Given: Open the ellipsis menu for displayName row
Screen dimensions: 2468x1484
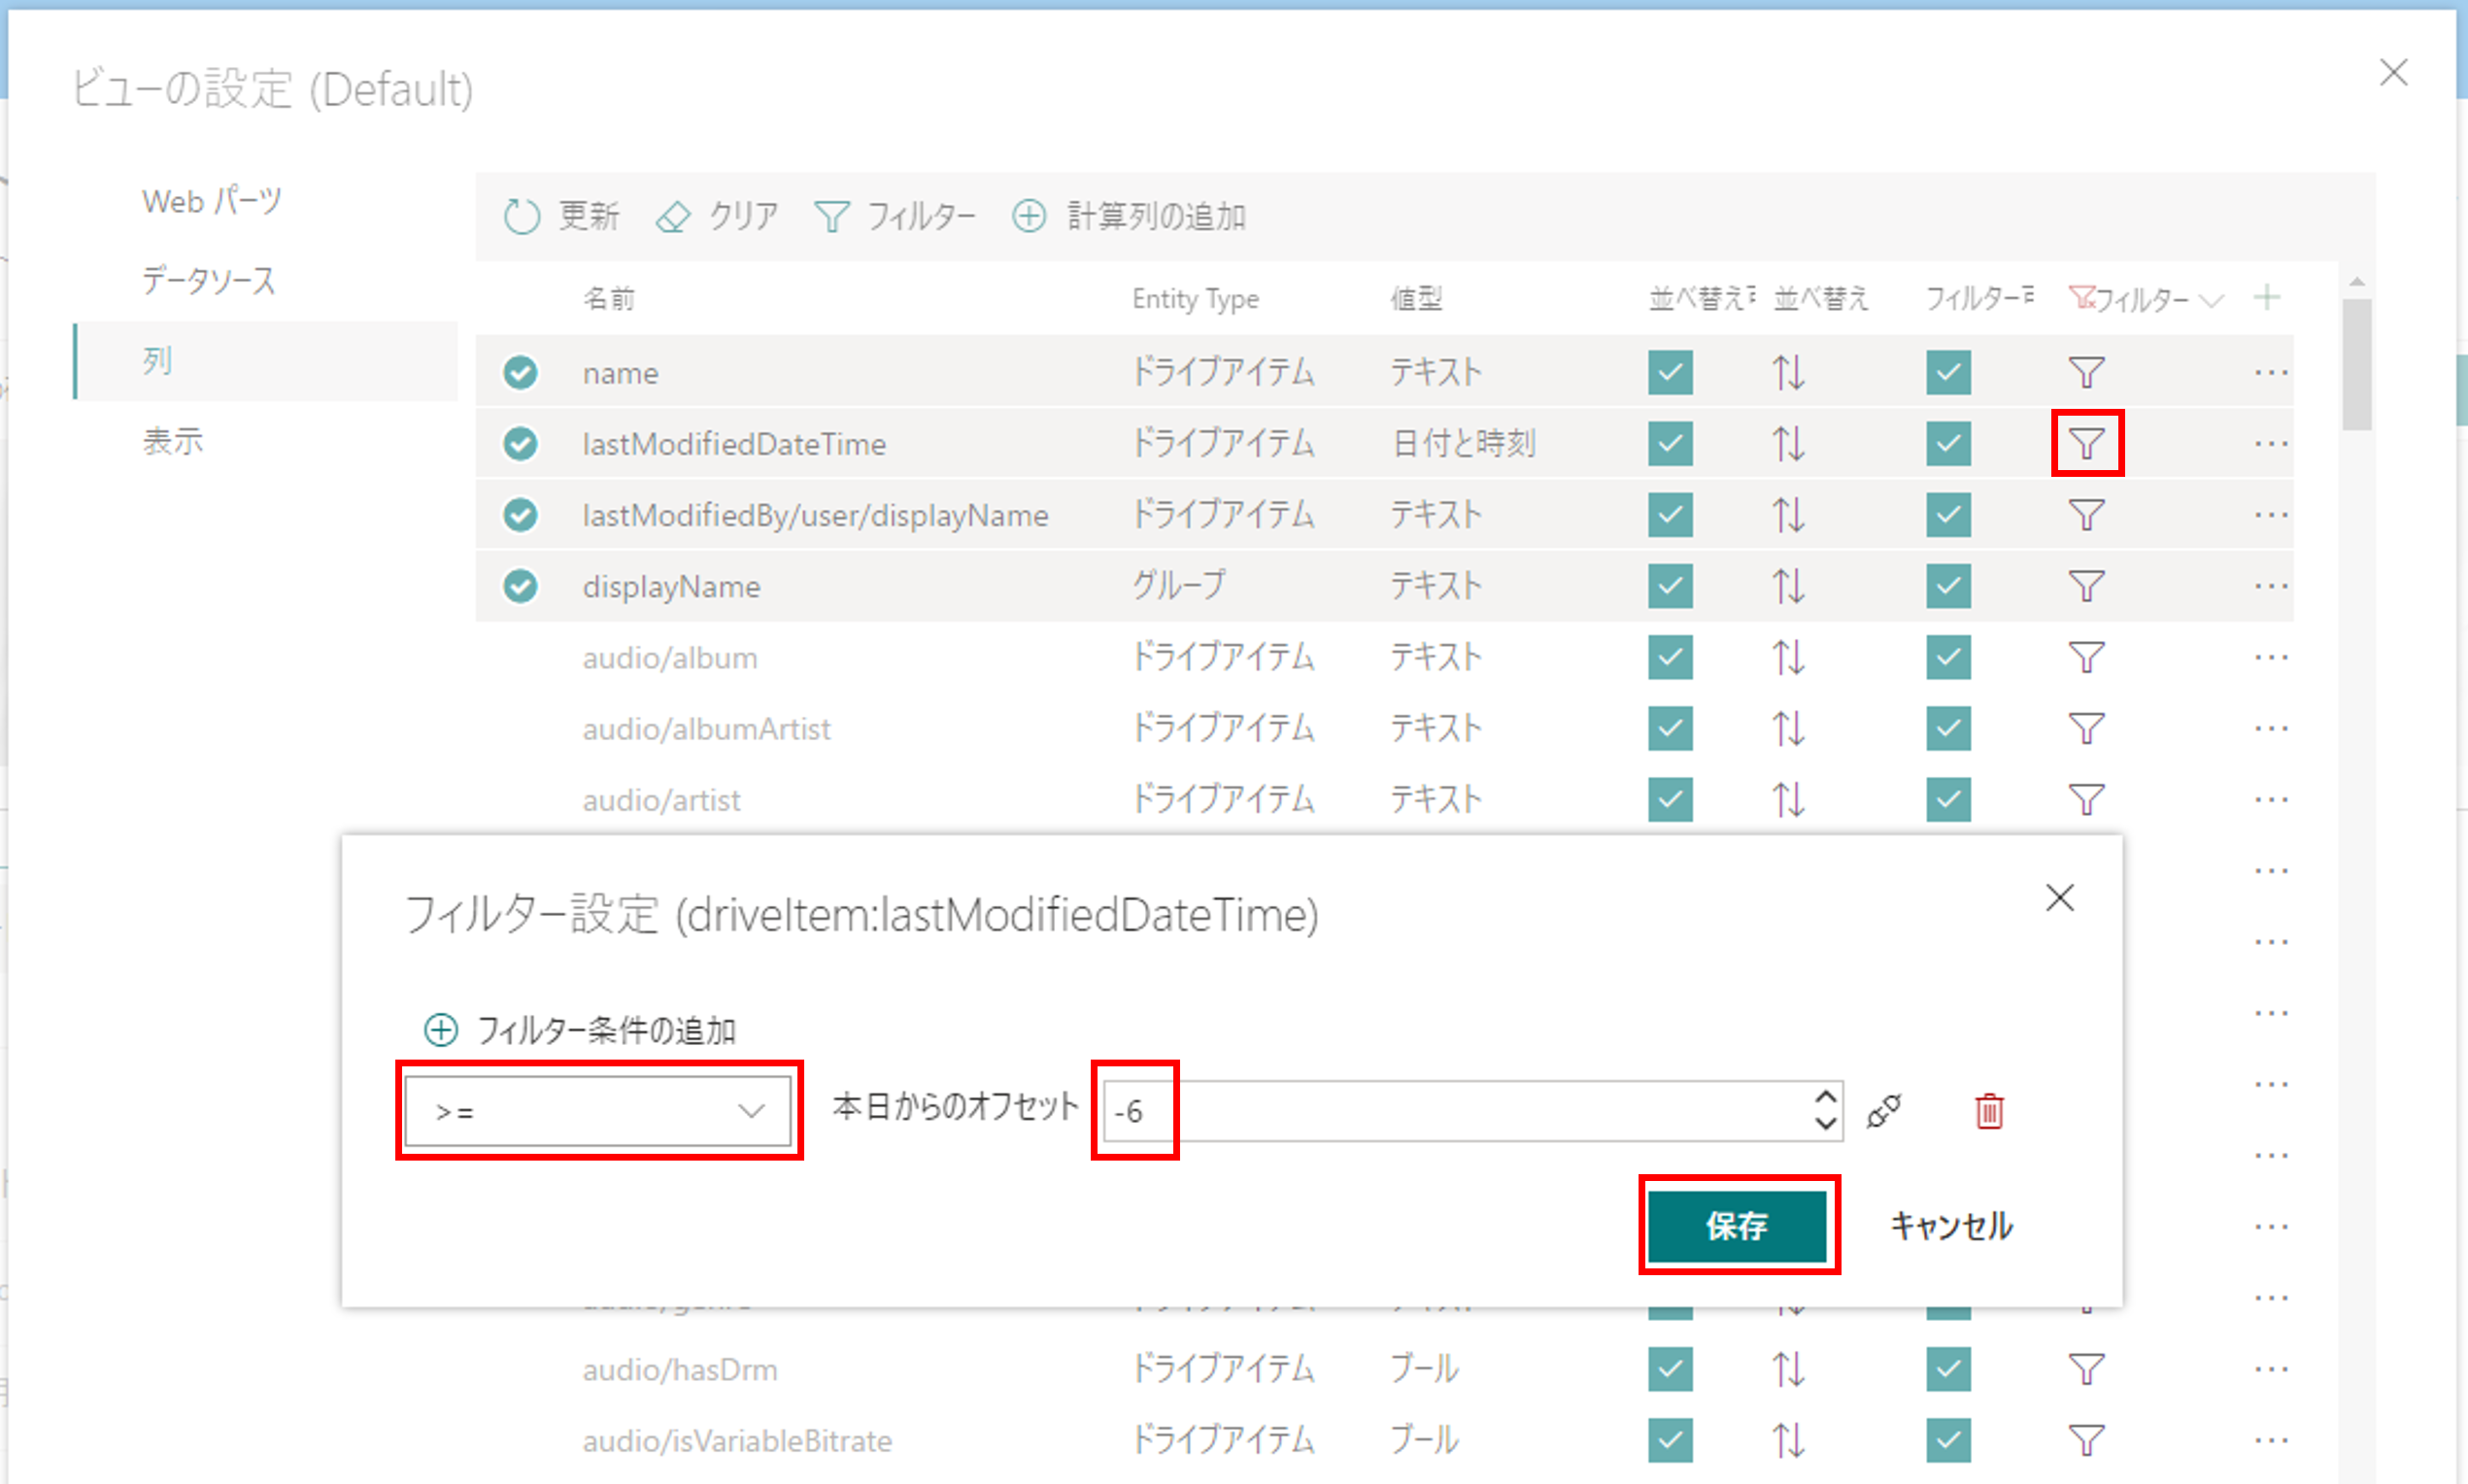Looking at the screenshot, I should 2270,586.
